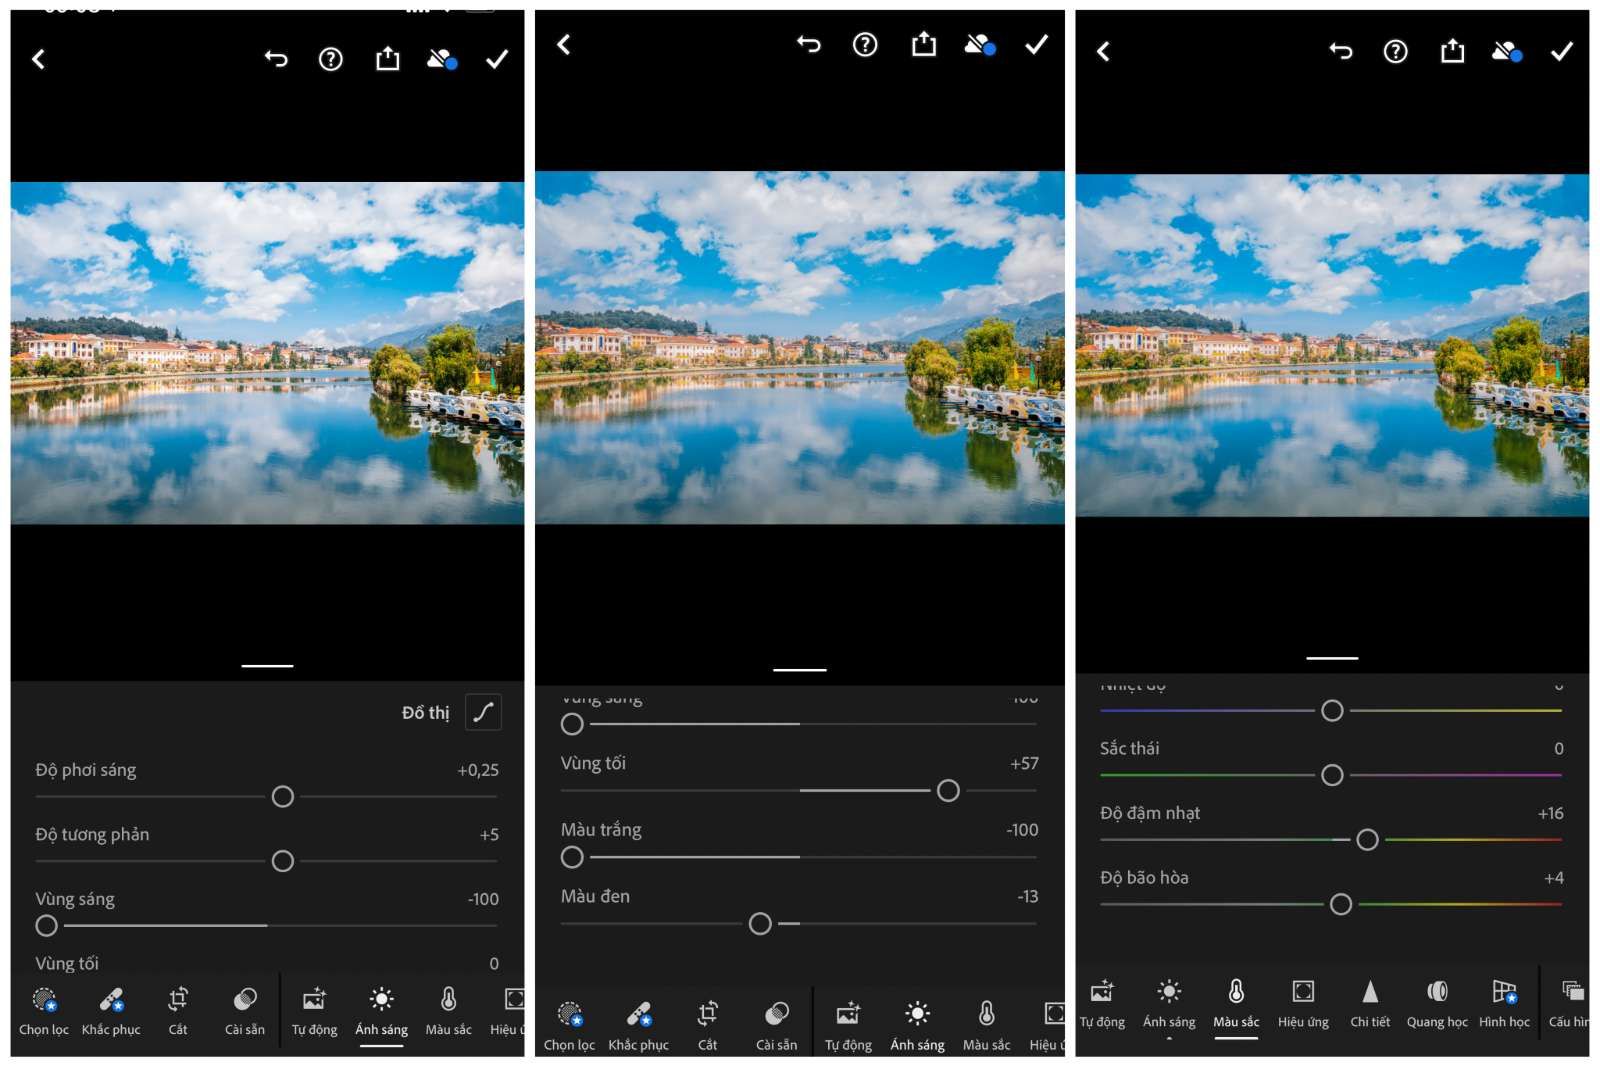Apply Tự động auto adjust in left panel
This screenshot has width=1600, height=1066.
coord(314,1010)
